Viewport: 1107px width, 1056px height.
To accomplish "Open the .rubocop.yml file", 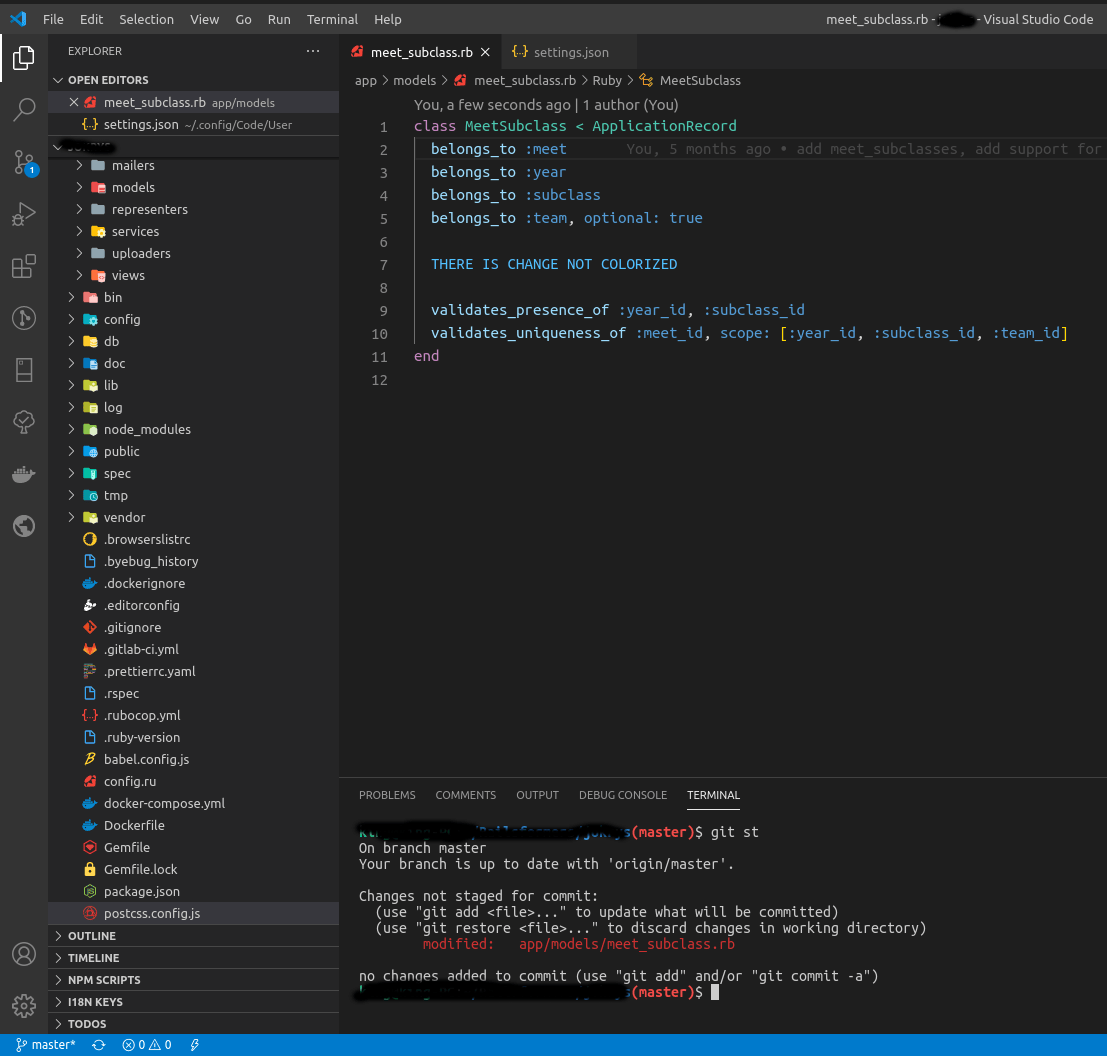I will pyautogui.click(x=193, y=715).
